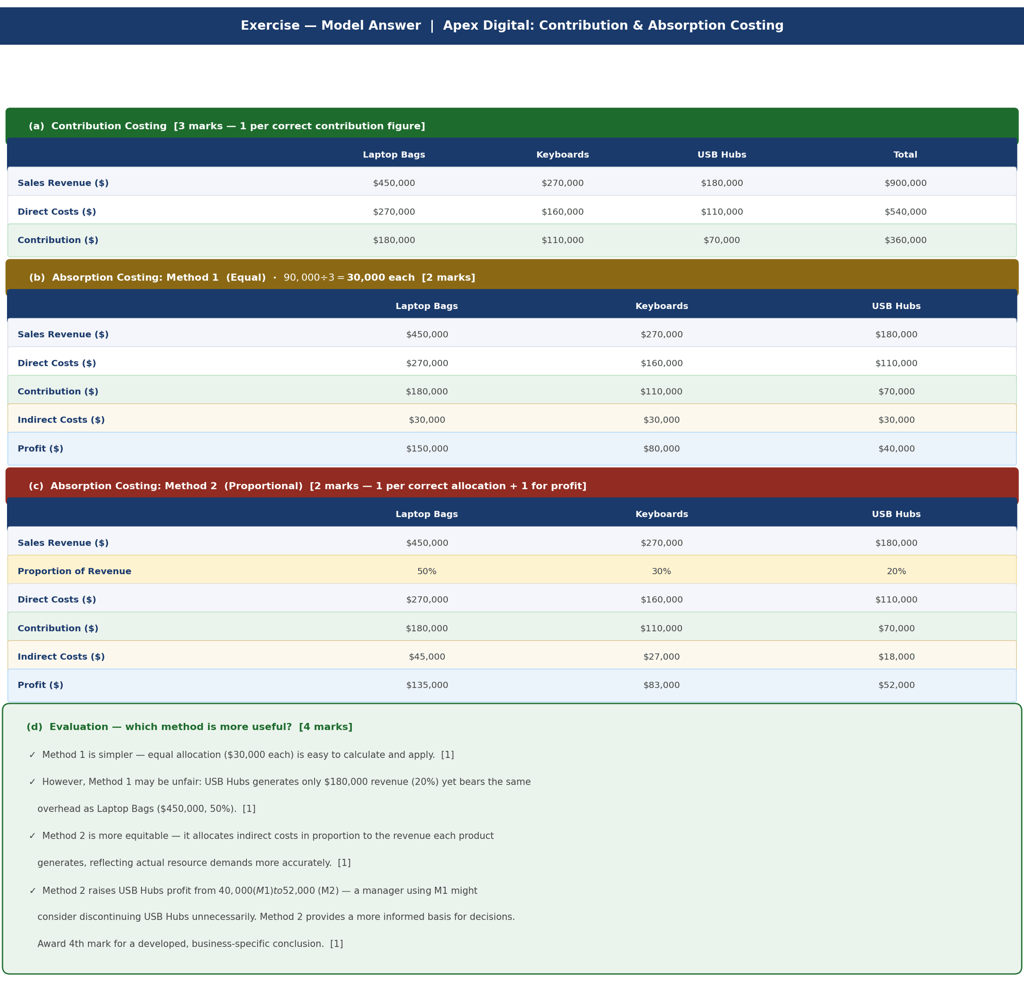Click the Absorption Costing Method 2 header

click(512, 486)
